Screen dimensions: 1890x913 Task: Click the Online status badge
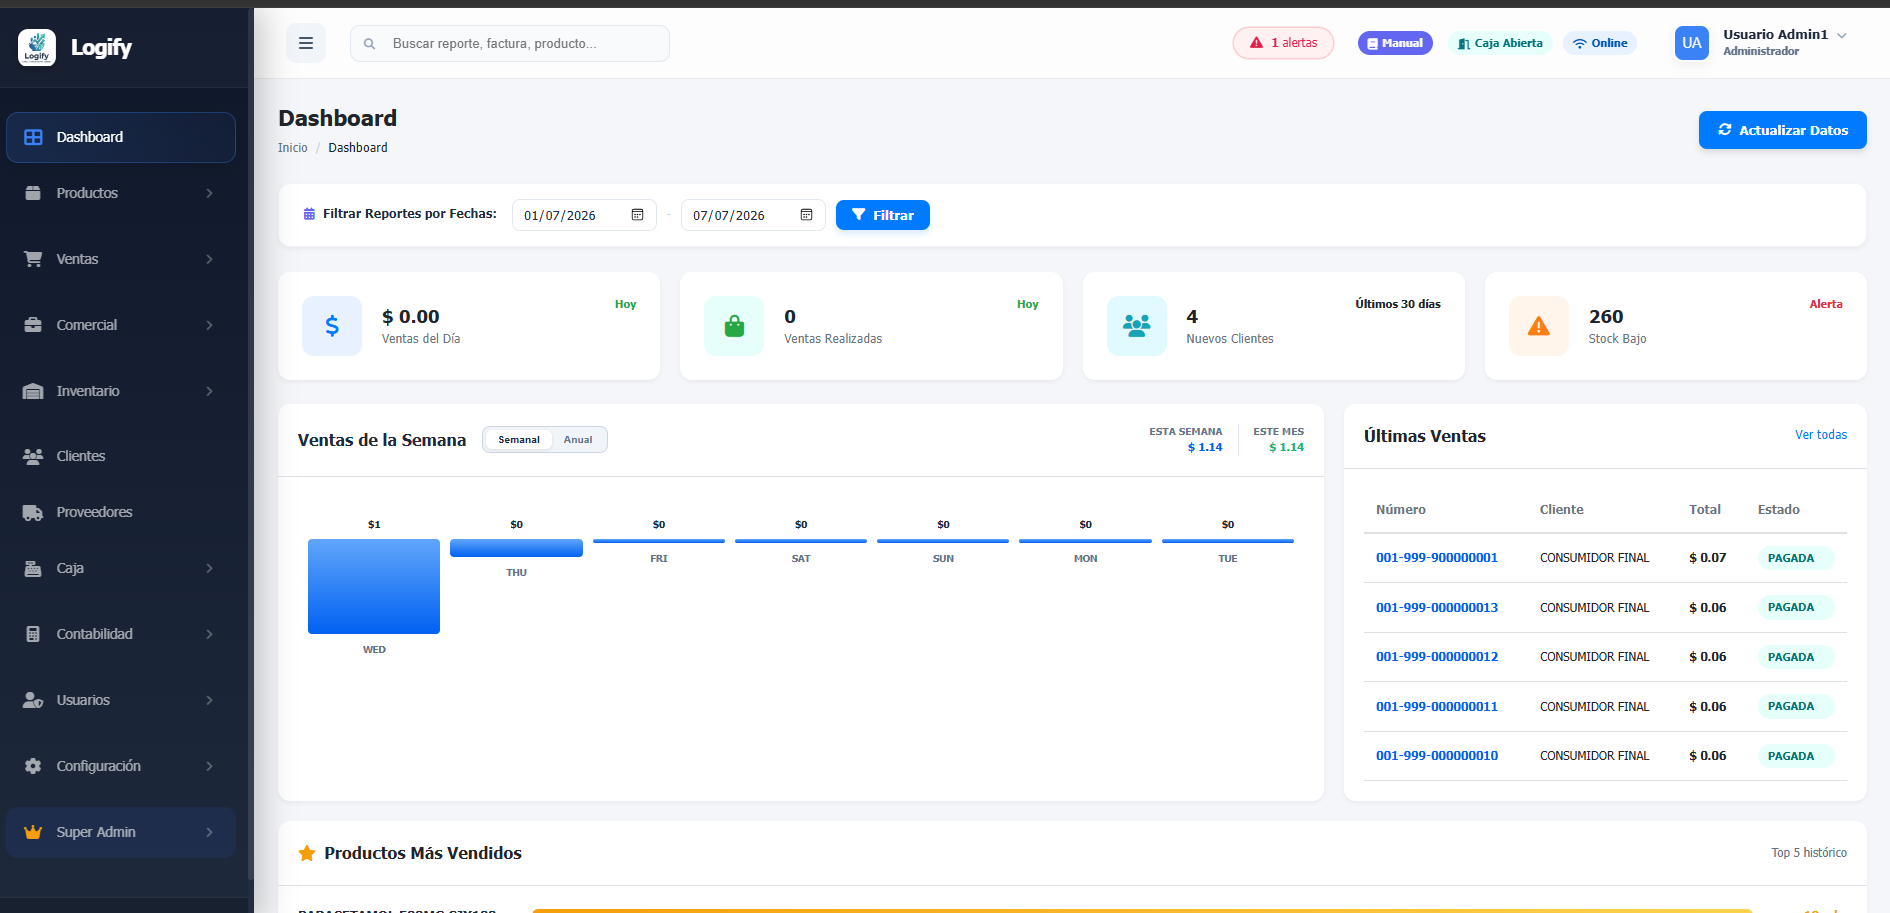tap(1600, 43)
